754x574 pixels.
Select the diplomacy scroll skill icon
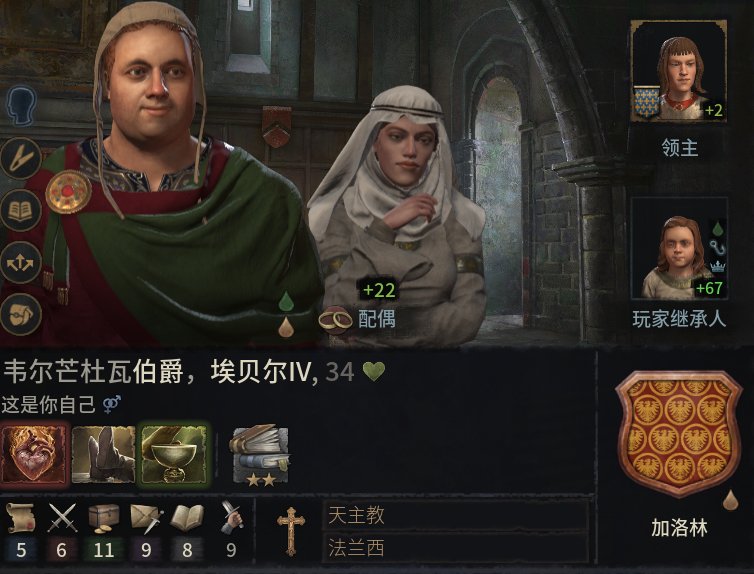coord(20,518)
